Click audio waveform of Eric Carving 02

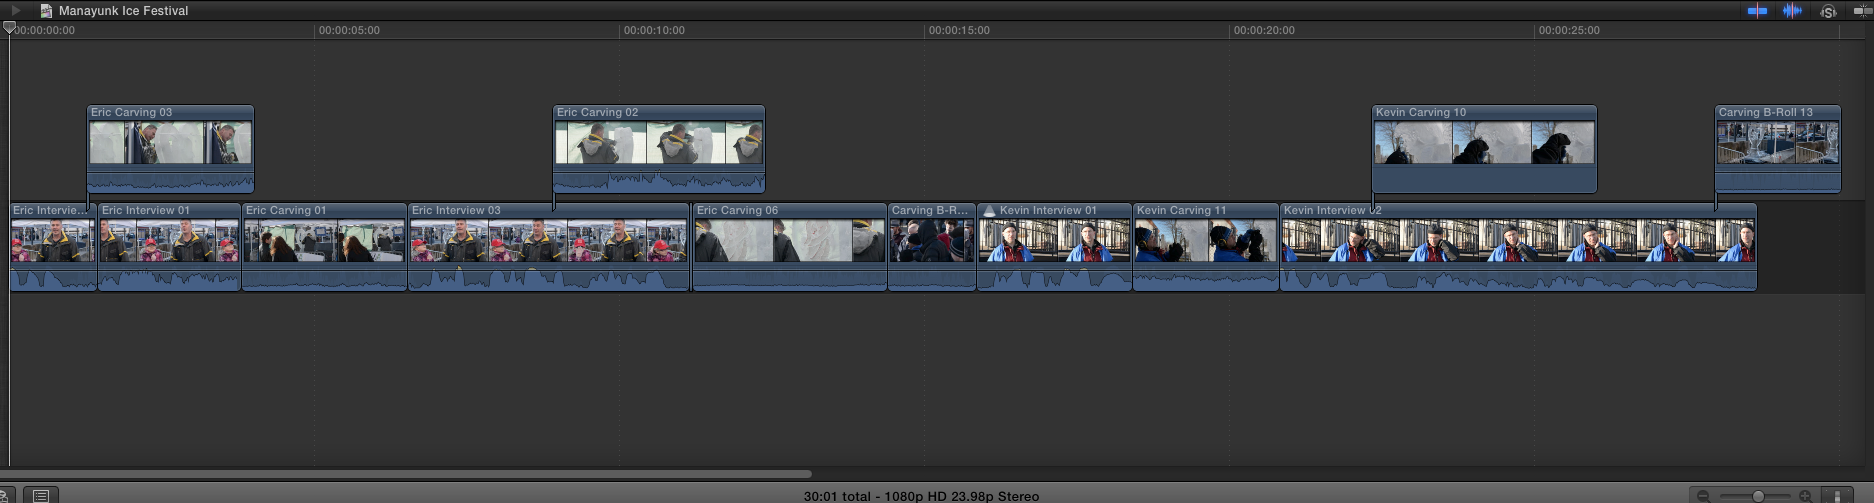pos(659,180)
